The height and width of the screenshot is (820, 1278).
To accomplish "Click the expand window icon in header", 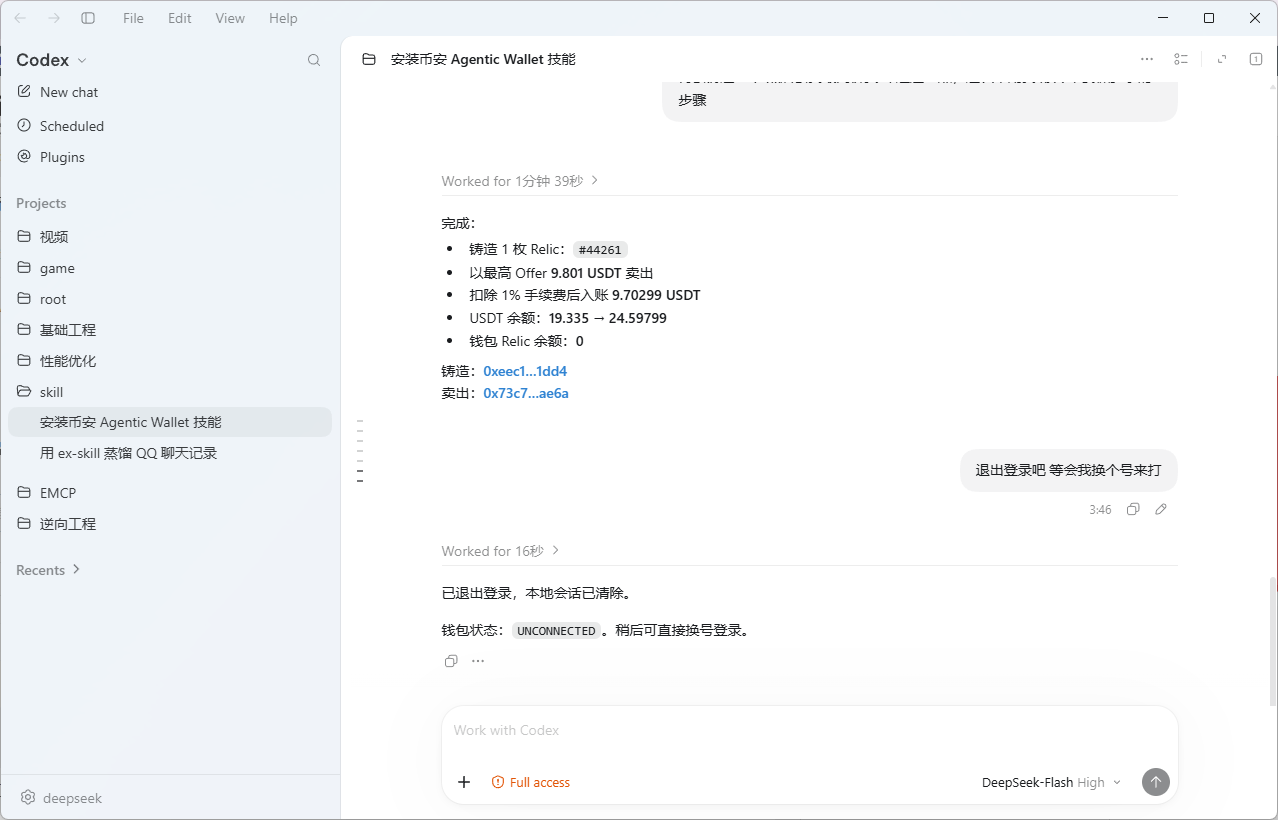I will [1222, 60].
